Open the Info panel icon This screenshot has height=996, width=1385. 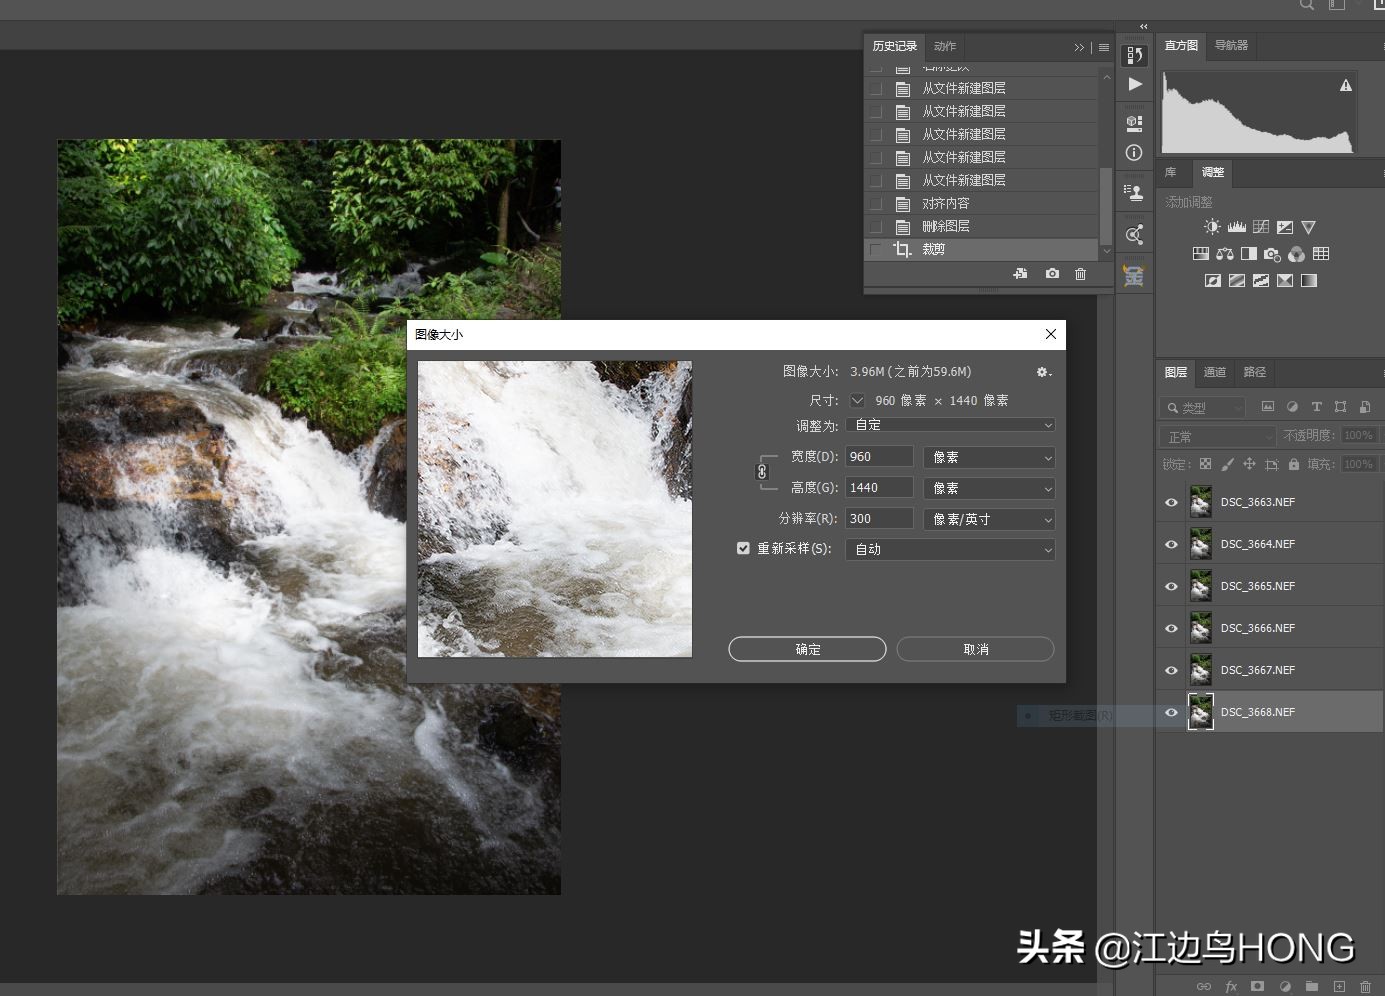click(x=1134, y=153)
